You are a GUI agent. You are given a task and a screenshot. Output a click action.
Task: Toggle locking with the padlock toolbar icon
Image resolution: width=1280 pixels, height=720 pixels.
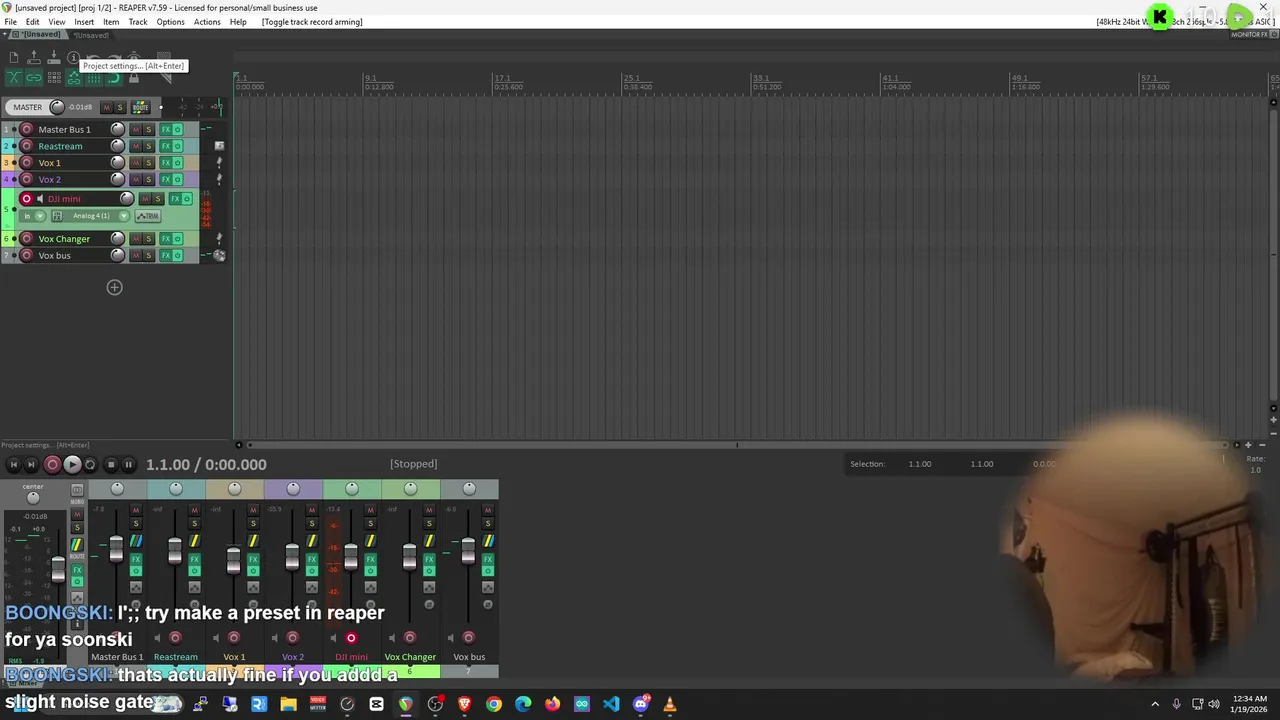(134, 77)
